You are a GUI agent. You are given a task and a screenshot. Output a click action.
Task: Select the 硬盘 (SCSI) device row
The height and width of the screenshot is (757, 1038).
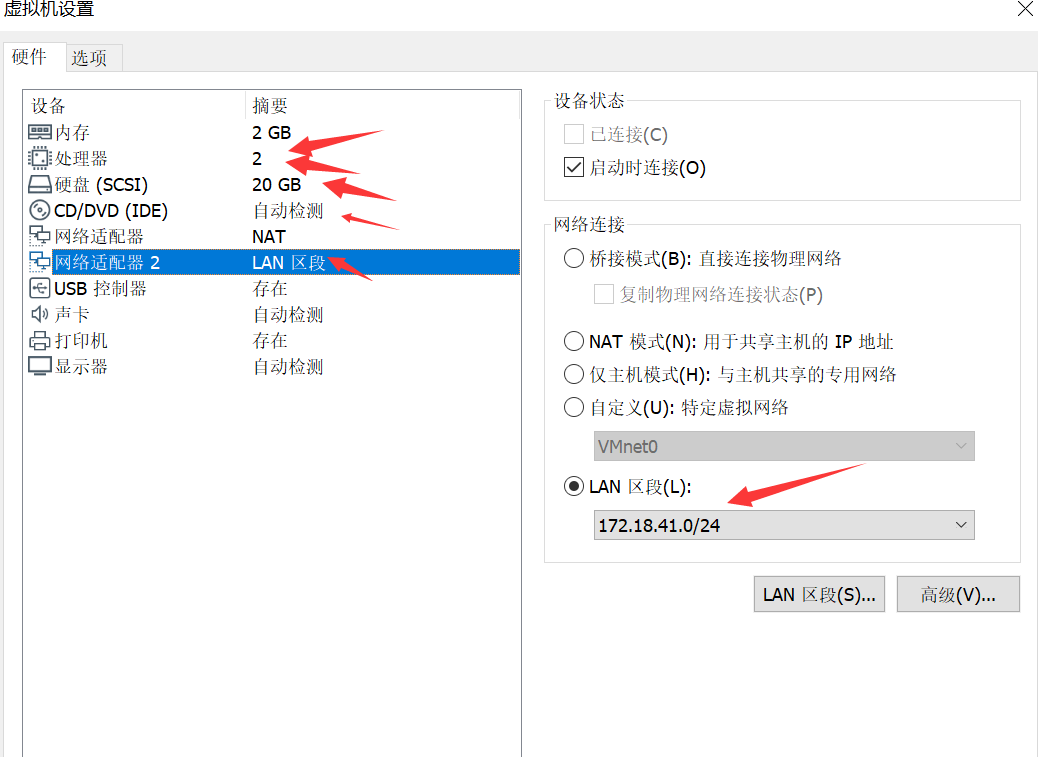271,184
